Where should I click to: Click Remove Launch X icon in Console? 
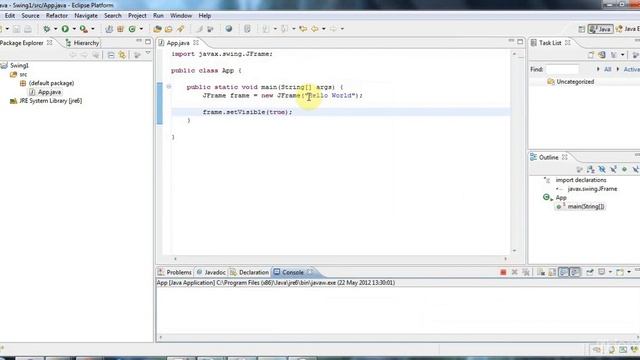(x=515, y=272)
